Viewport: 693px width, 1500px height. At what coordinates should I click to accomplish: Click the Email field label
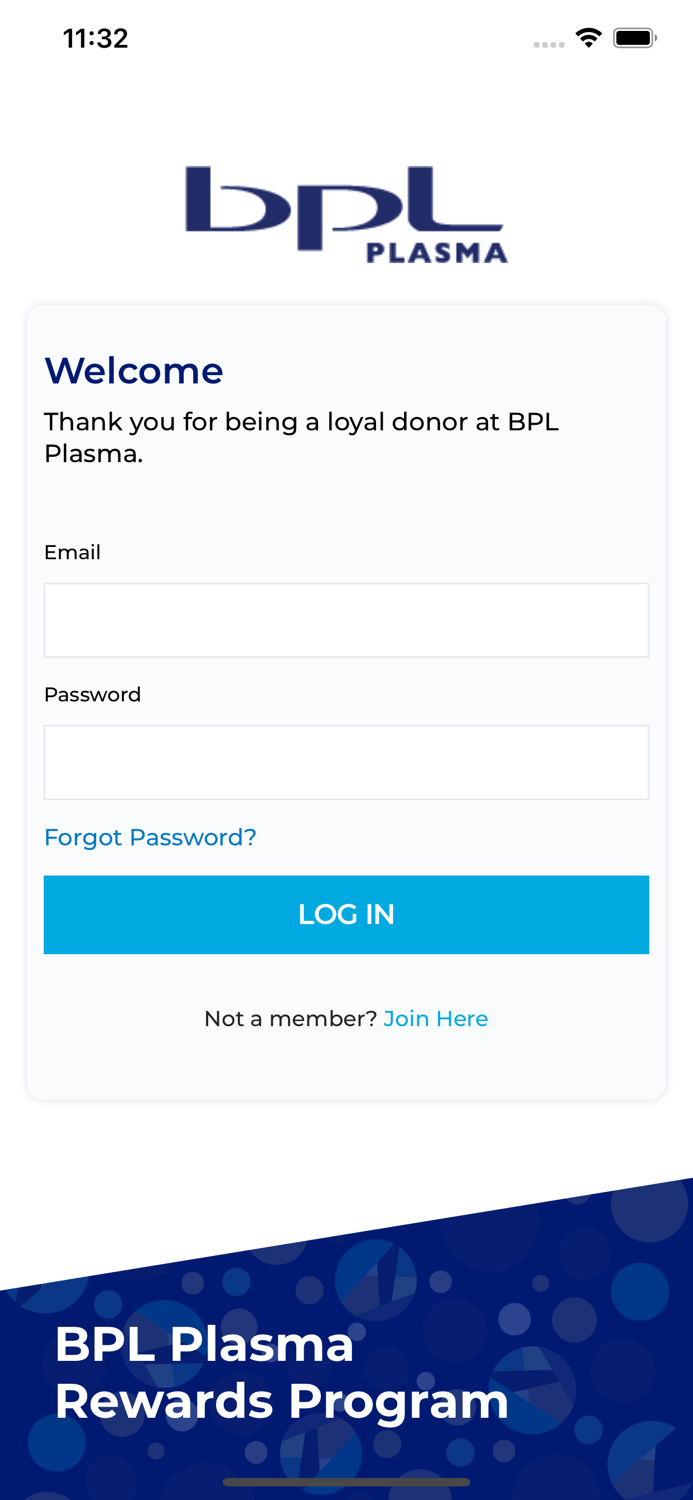pyautogui.click(x=72, y=552)
